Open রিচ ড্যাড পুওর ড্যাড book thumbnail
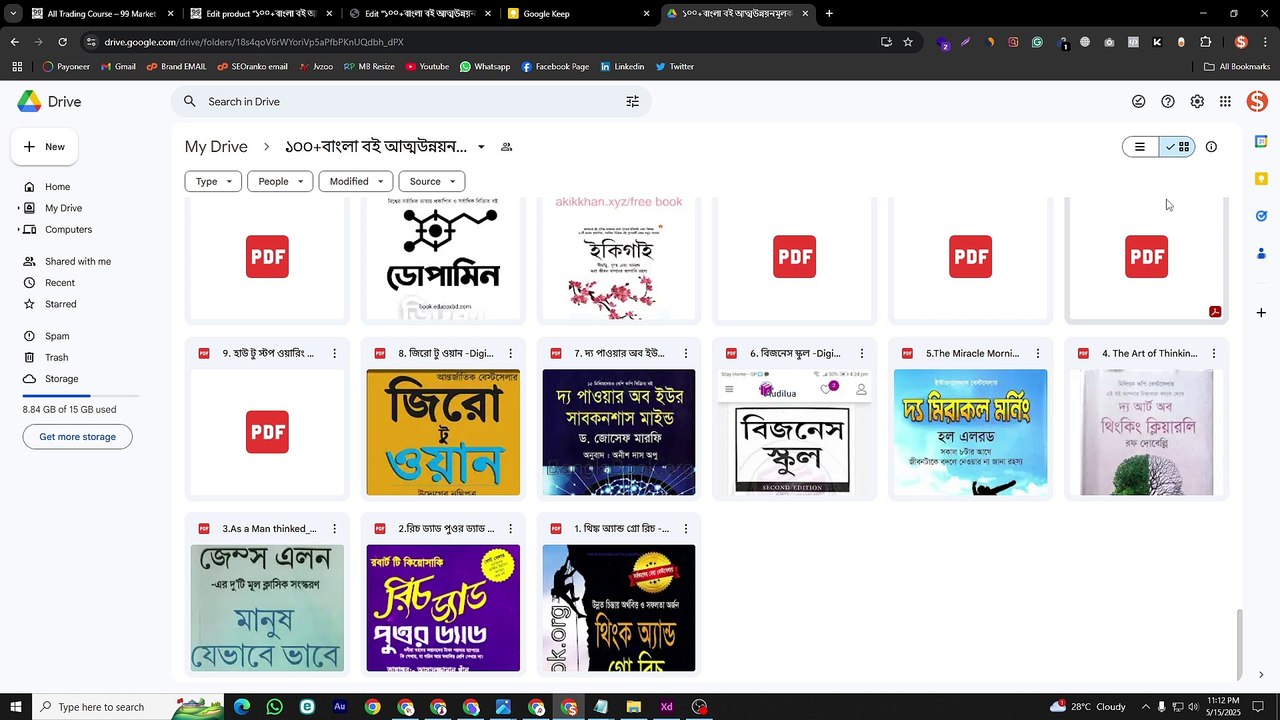 pyautogui.click(x=443, y=608)
